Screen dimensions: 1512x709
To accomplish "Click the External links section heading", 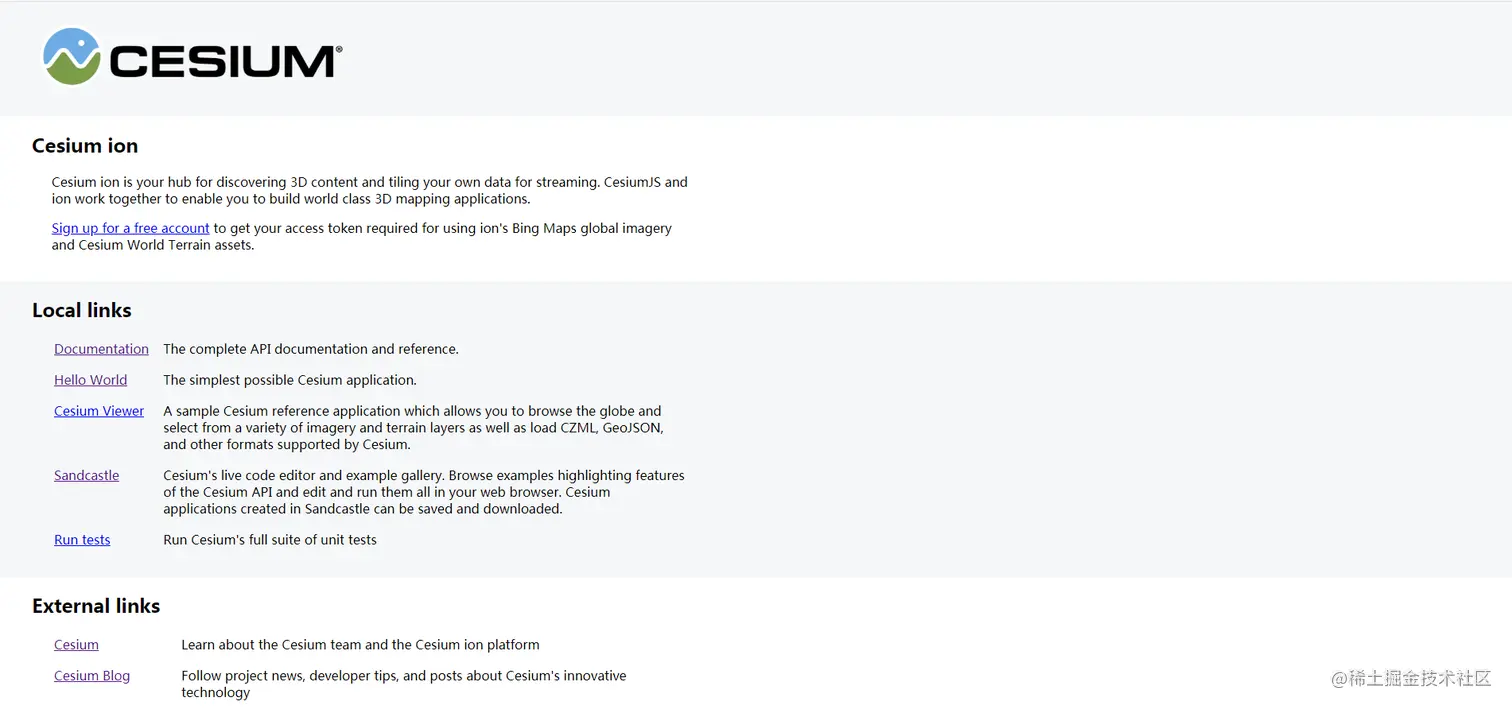I will (96, 606).
